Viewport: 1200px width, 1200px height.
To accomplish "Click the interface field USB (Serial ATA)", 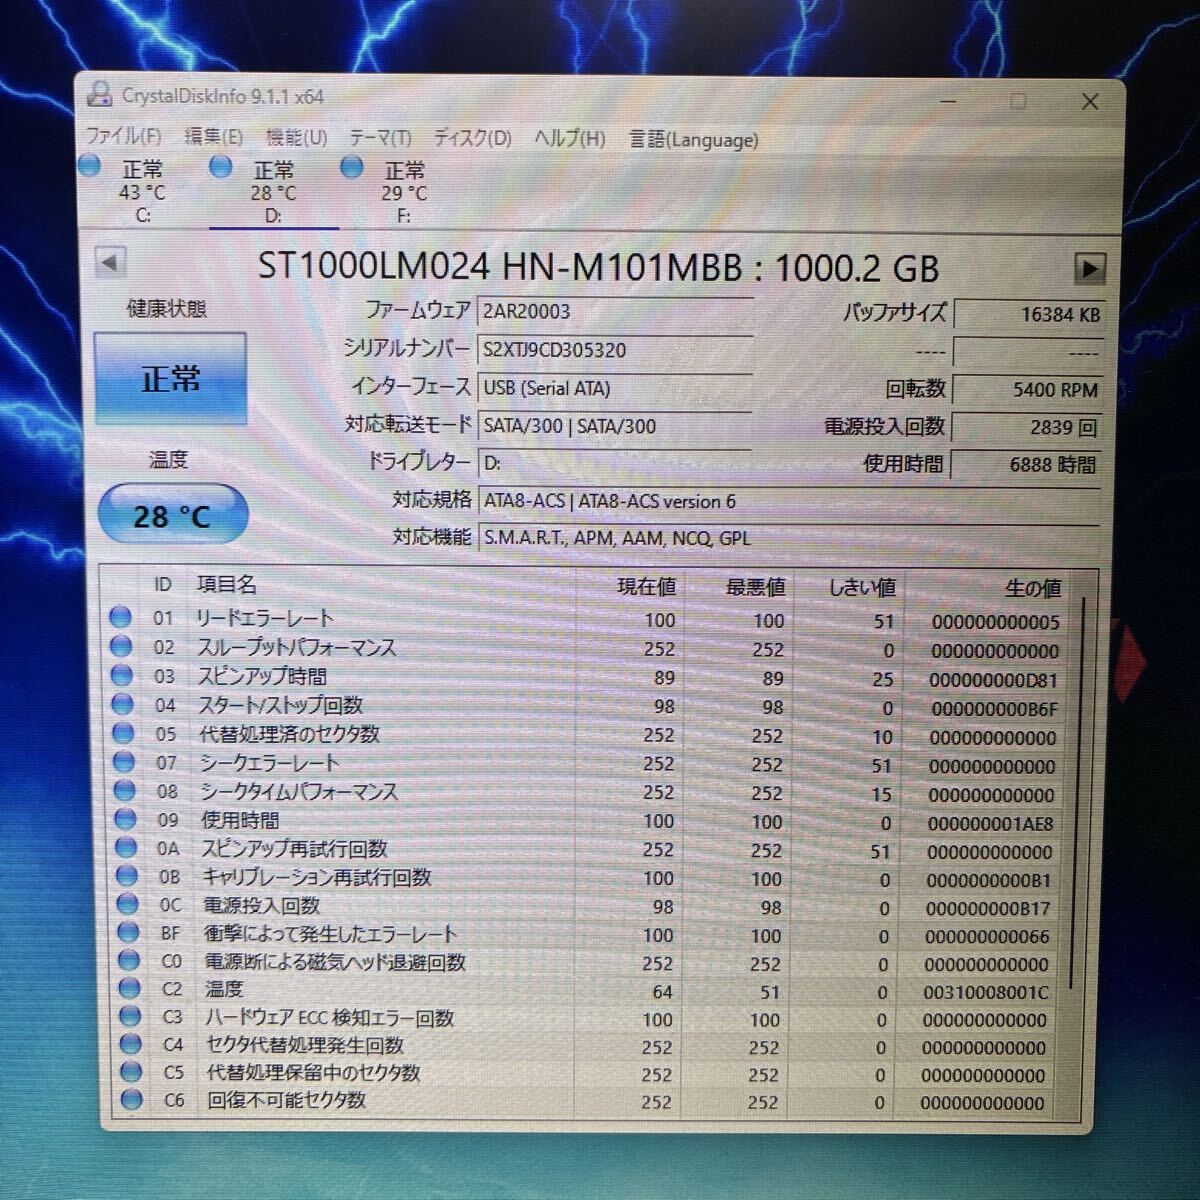I will [615, 388].
